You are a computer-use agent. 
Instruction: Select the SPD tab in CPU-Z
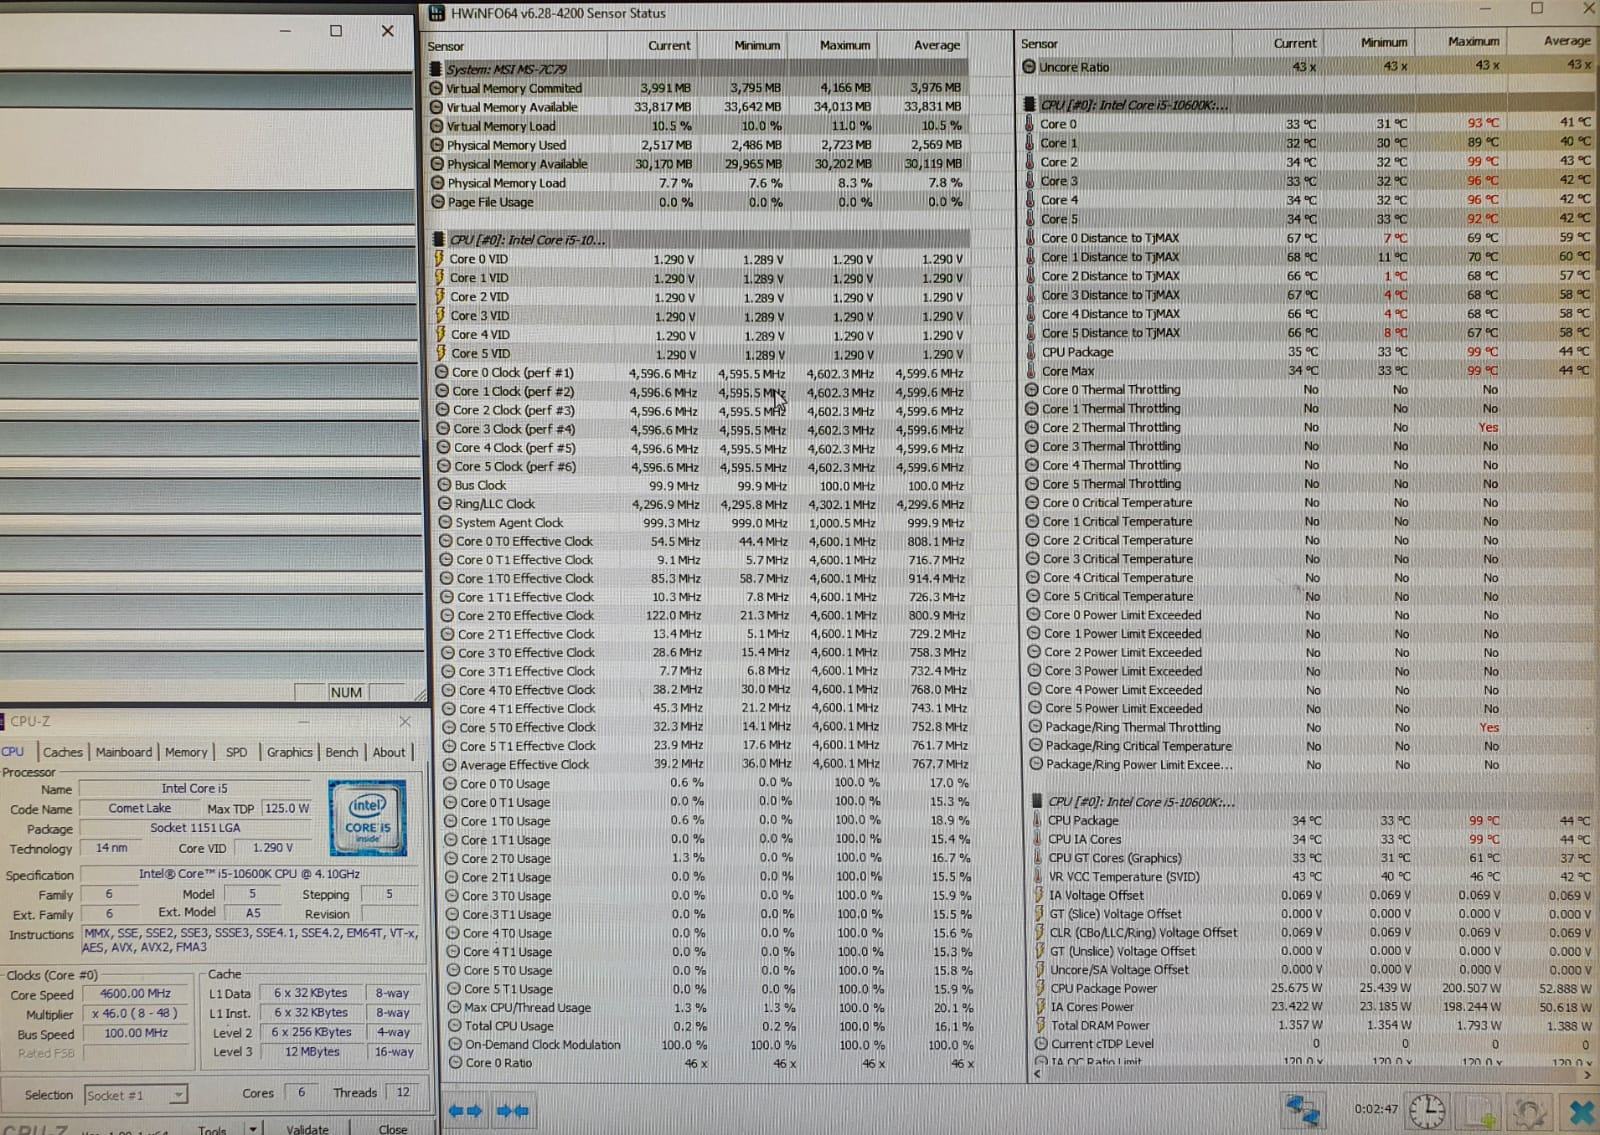(236, 752)
